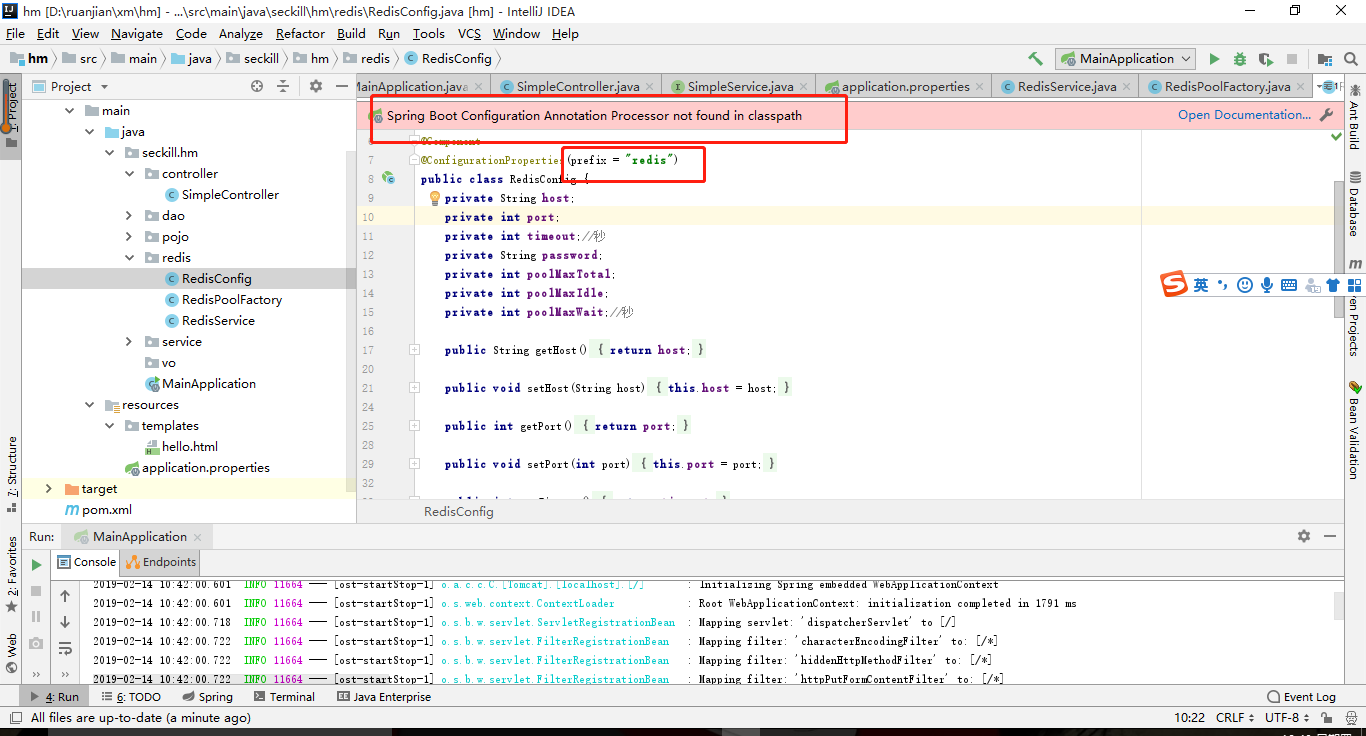Open the Sogou skin shirt icon
Image resolution: width=1366 pixels, height=736 pixels.
click(1333, 285)
